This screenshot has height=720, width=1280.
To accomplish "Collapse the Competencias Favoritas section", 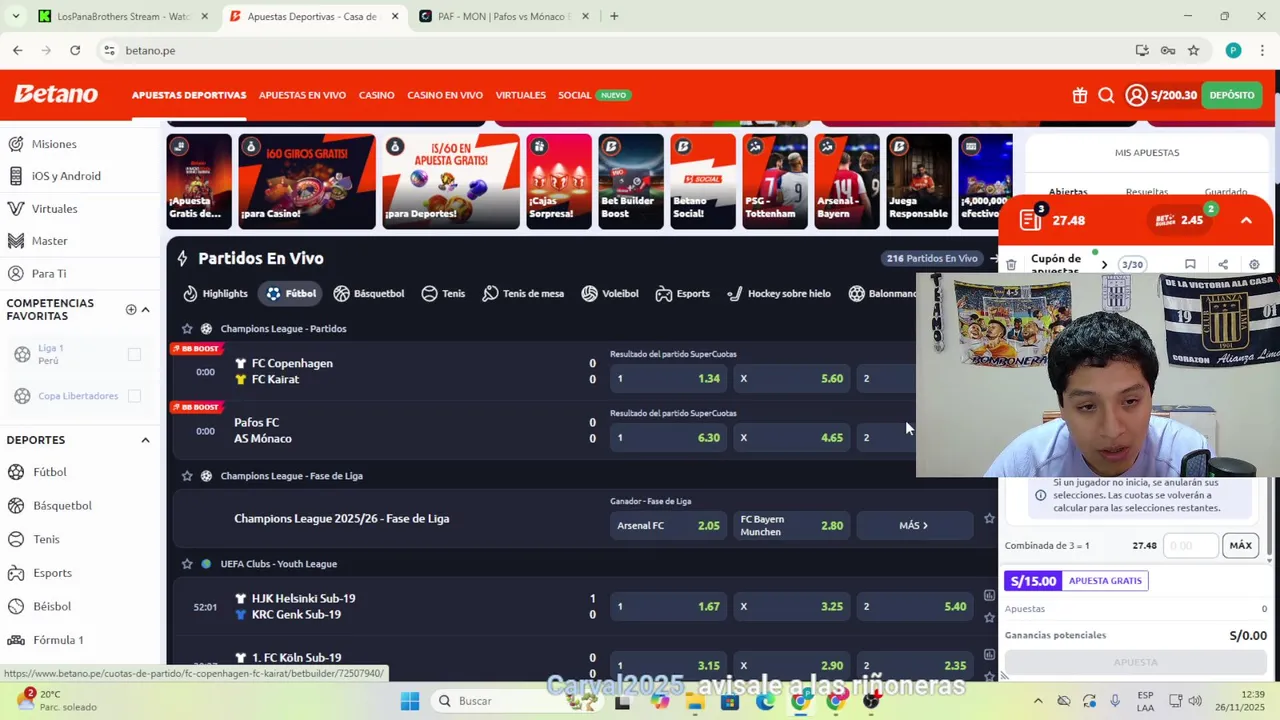I will [145, 309].
